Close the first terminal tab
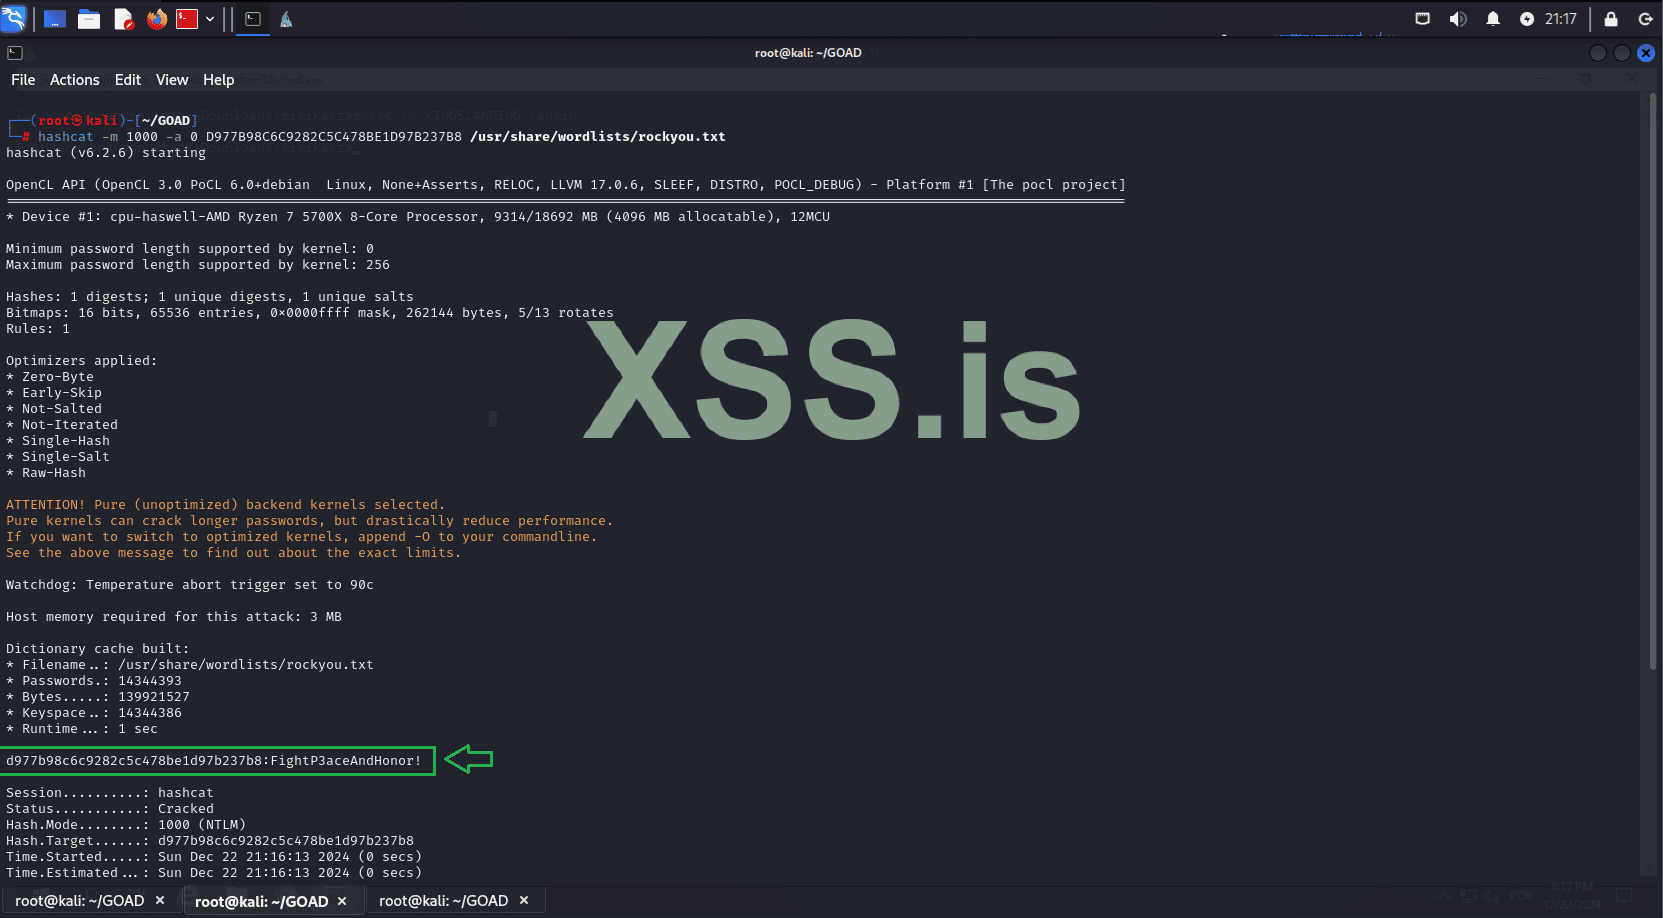 coord(160,901)
